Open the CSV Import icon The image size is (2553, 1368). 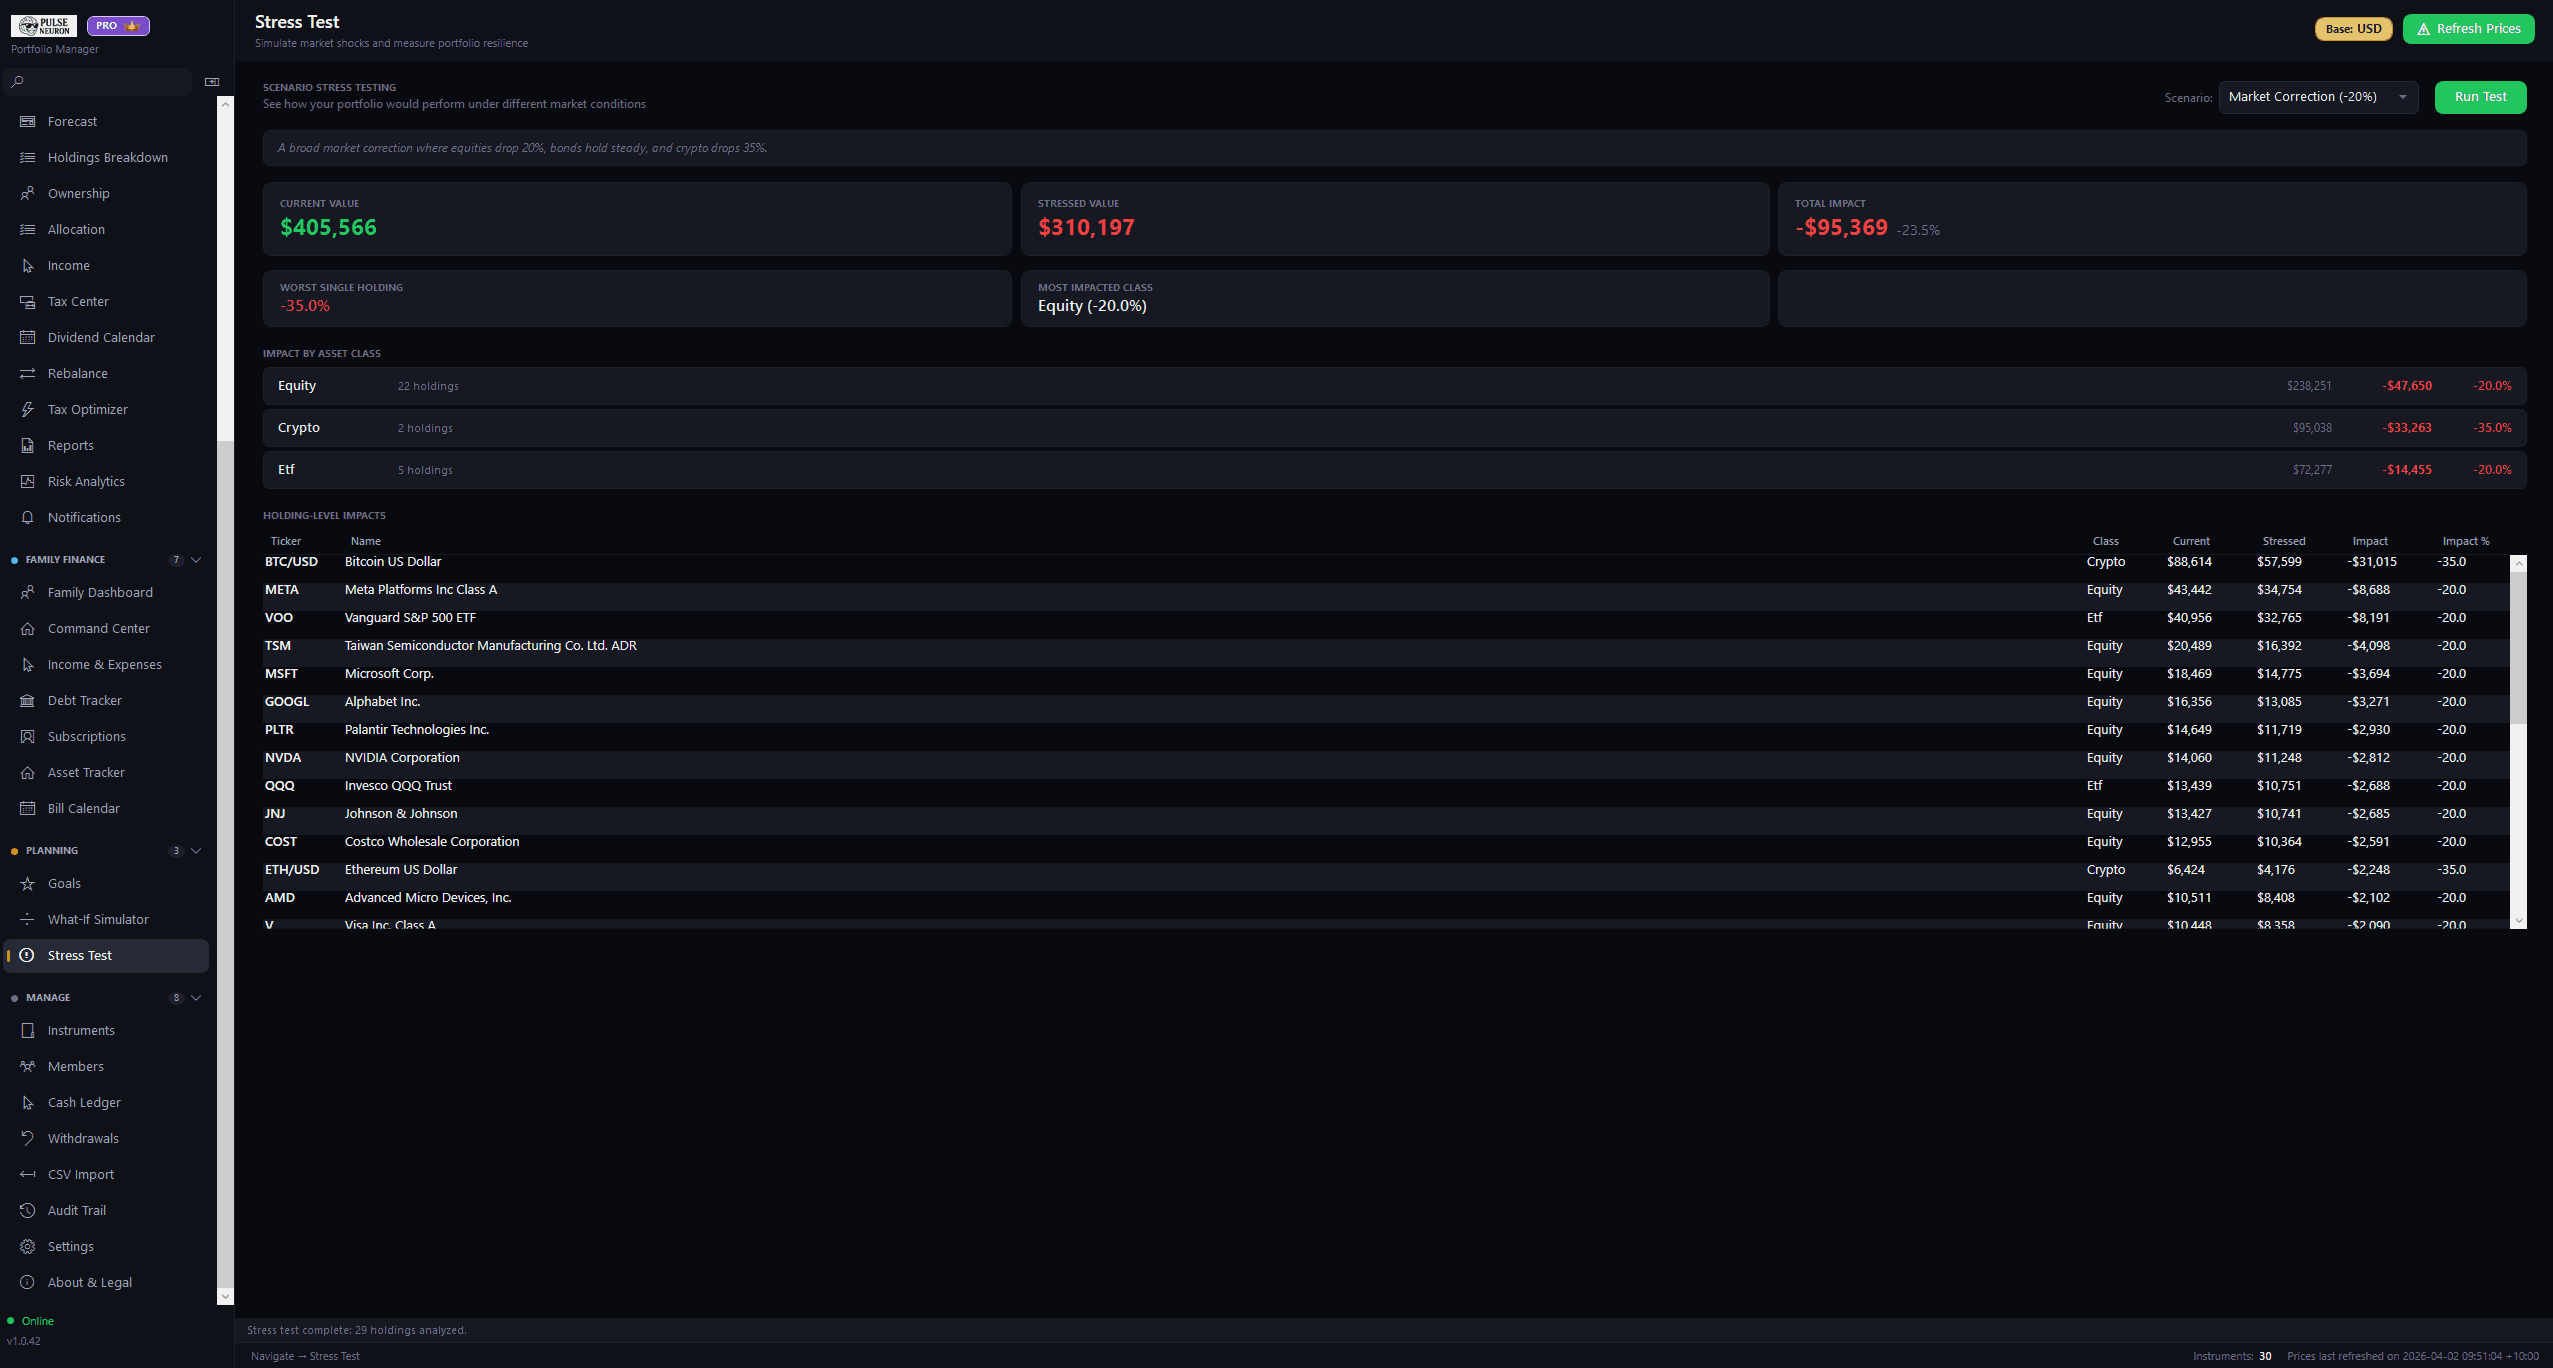[x=28, y=1174]
